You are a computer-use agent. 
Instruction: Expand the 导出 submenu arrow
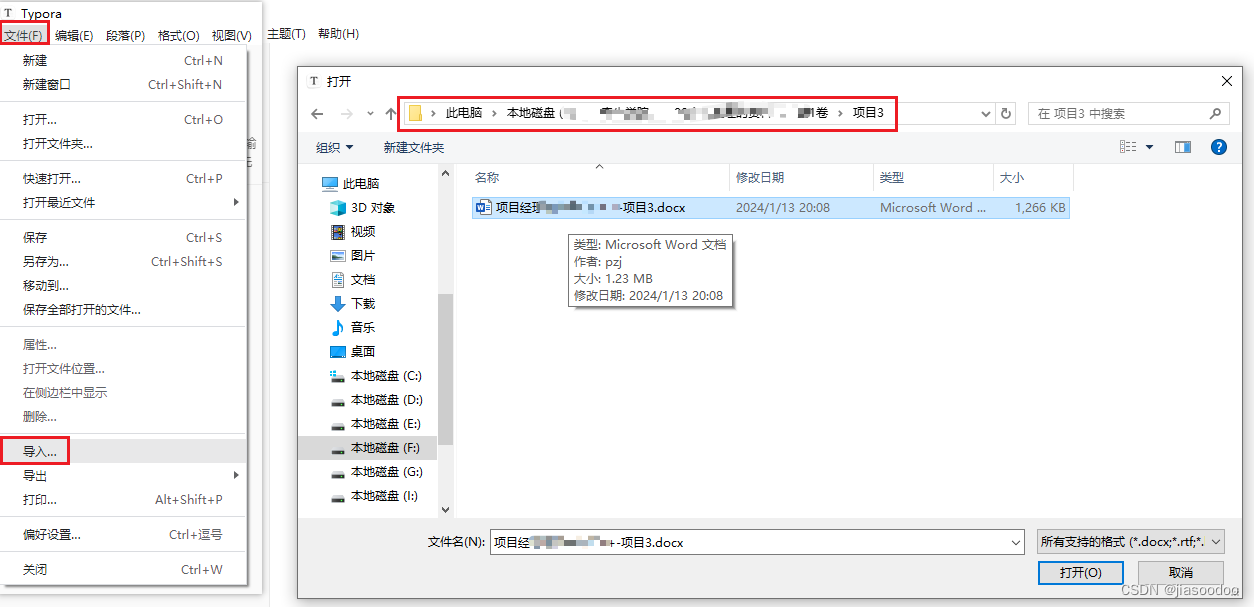click(x=237, y=475)
